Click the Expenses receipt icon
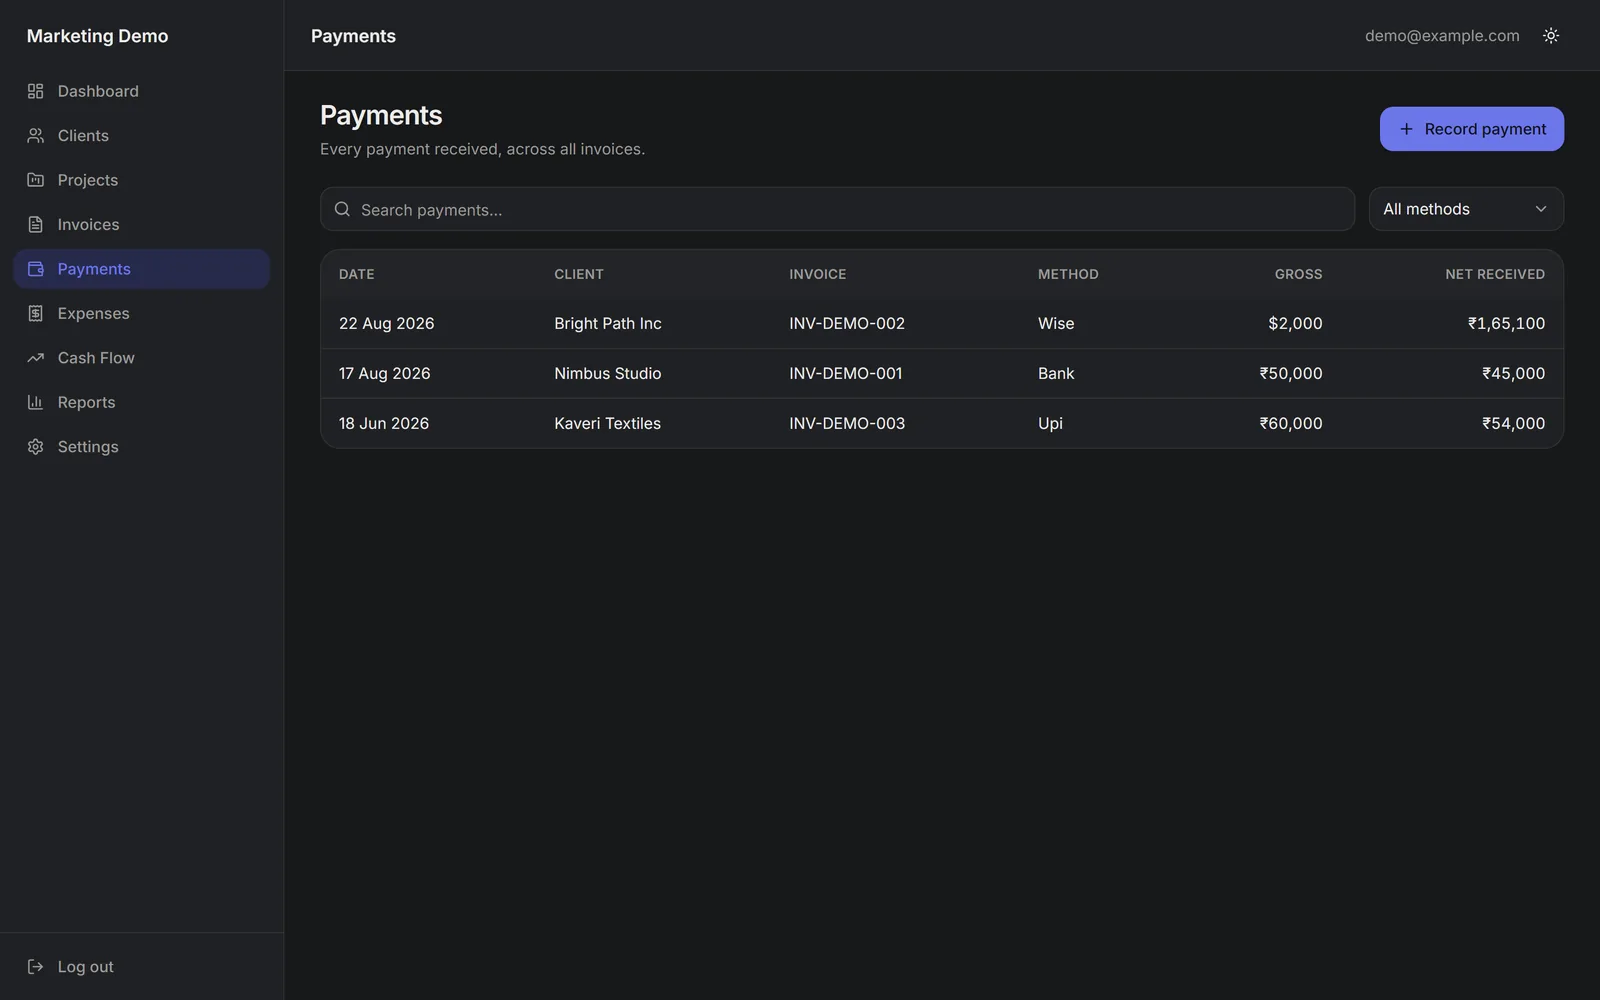Image resolution: width=1600 pixels, height=1000 pixels. pyautogui.click(x=36, y=313)
